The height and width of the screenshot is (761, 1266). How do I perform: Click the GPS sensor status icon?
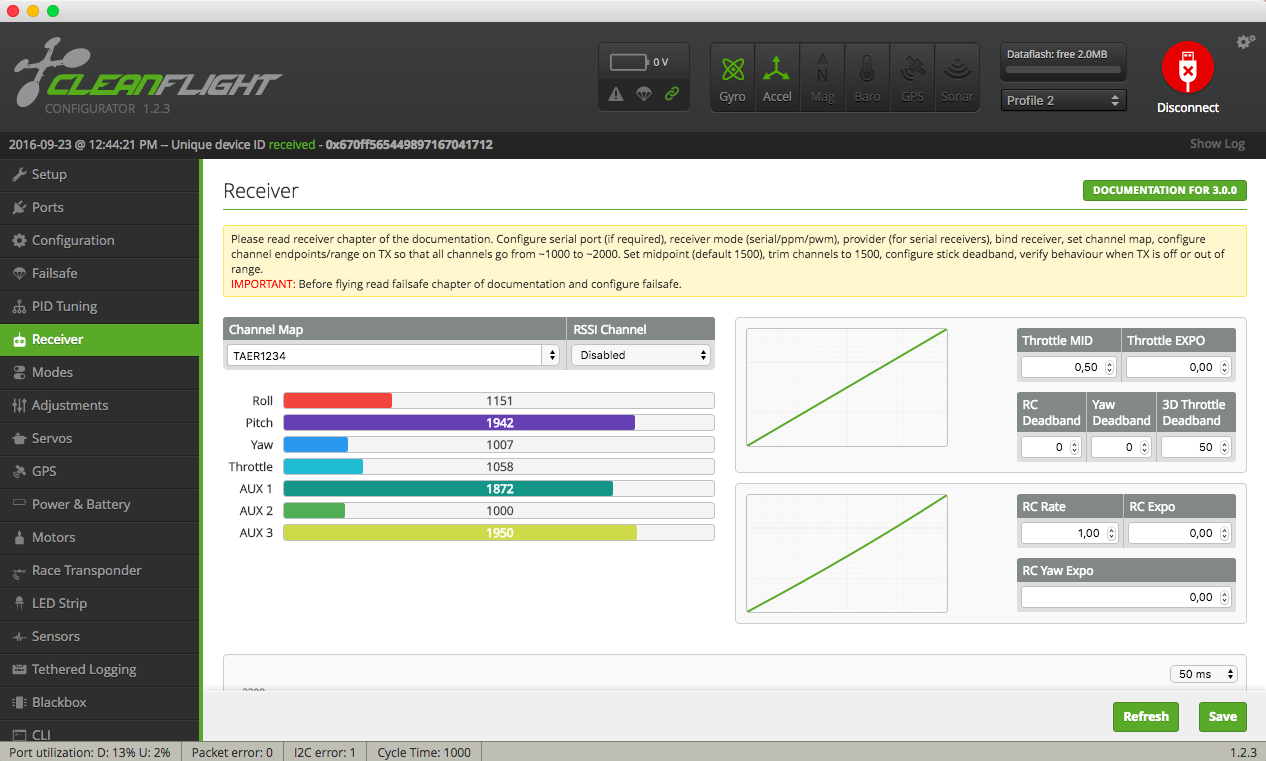[912, 77]
